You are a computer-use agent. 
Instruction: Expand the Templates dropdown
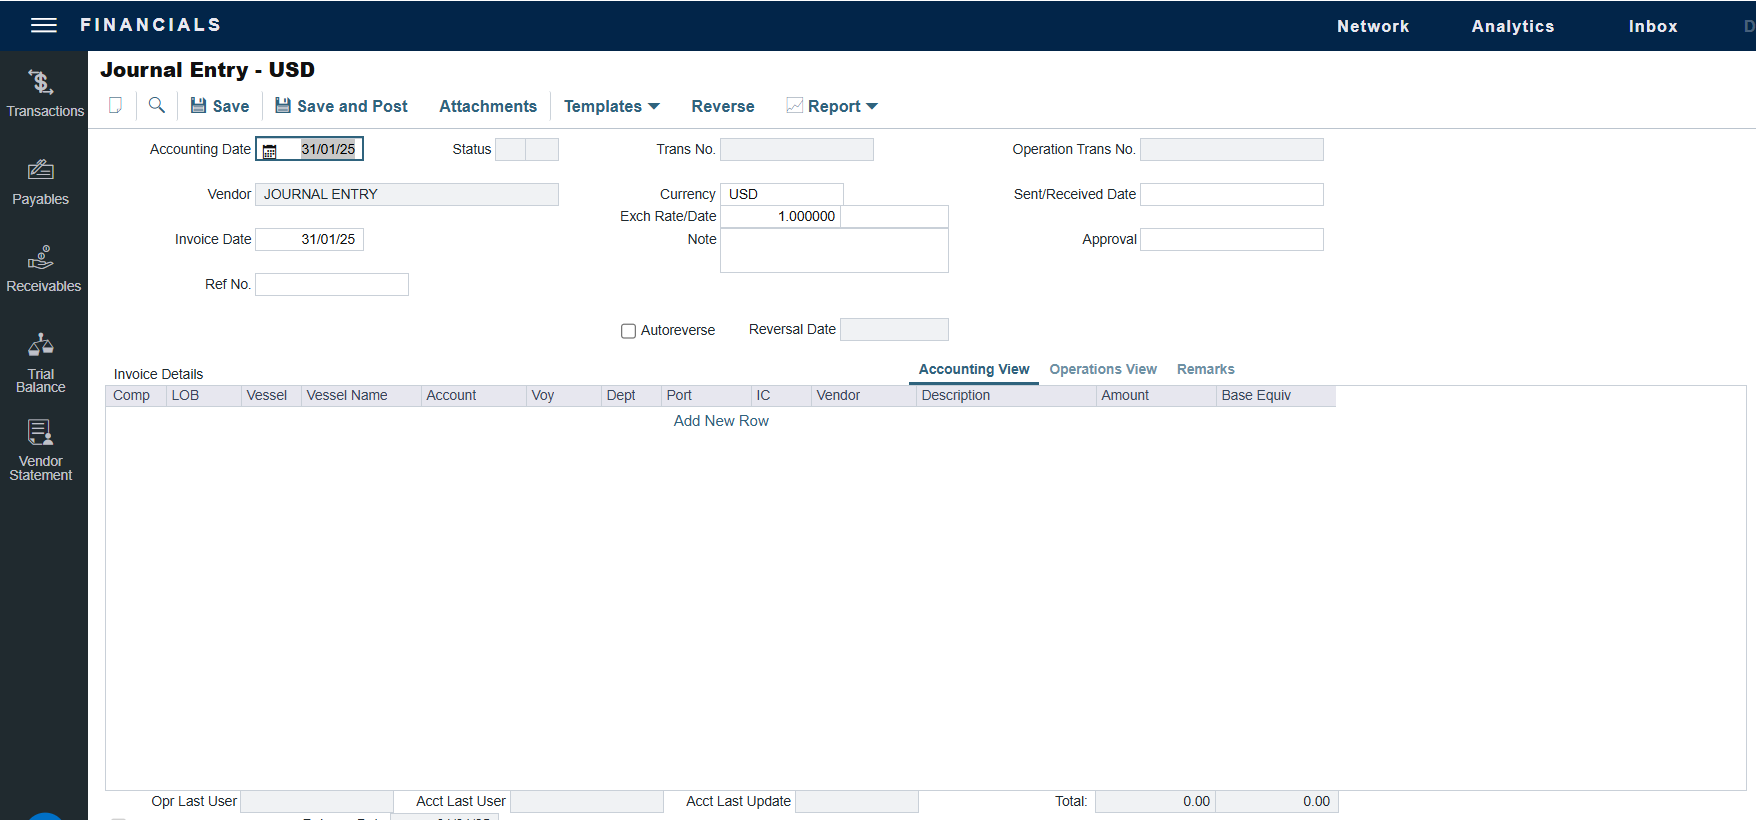611,106
